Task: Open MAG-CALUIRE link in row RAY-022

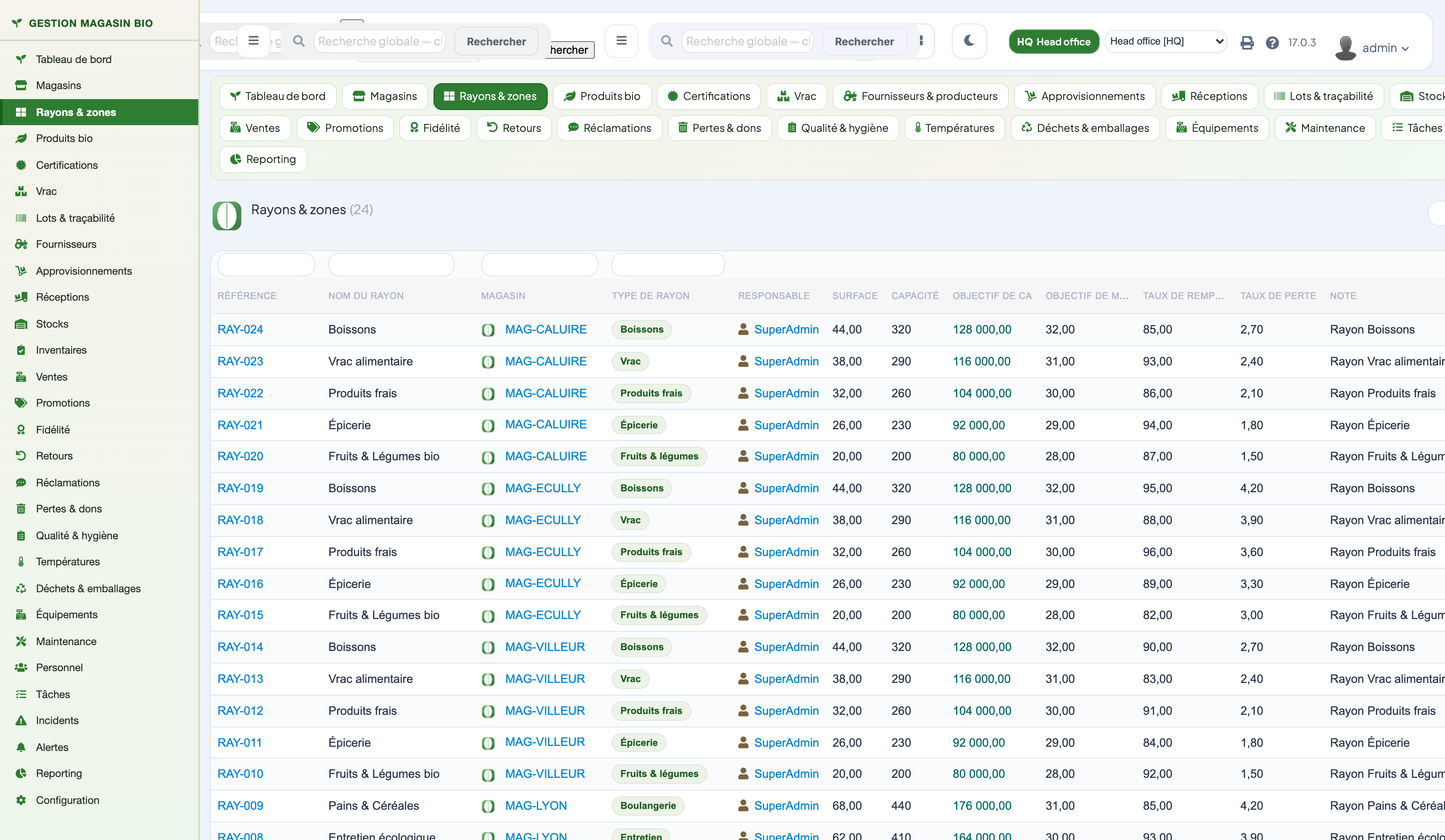Action: 546,393
